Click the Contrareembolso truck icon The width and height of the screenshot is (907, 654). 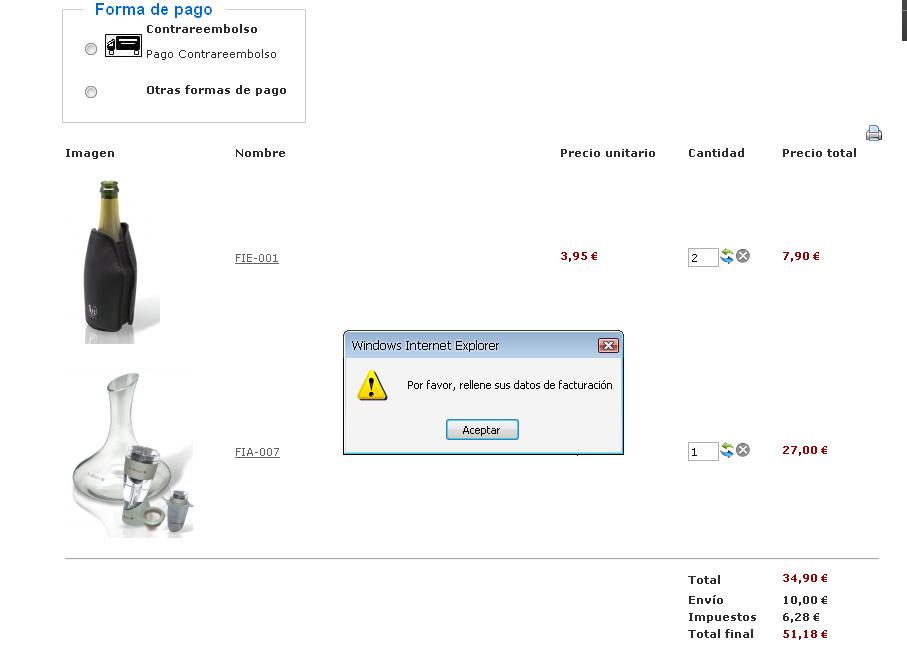coord(123,46)
